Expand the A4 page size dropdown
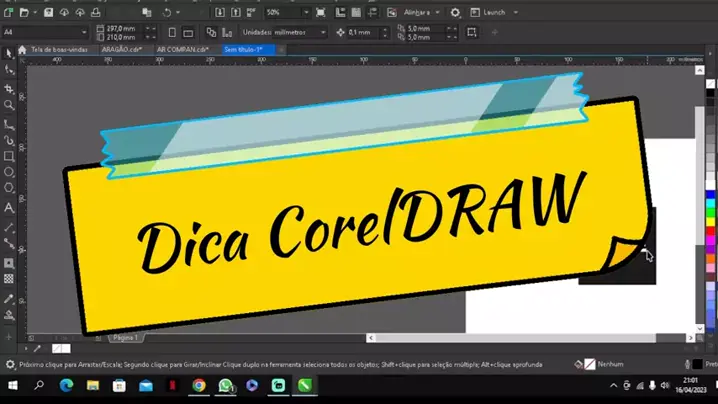Screen dimensions: 718x404 tap(40, 32)
